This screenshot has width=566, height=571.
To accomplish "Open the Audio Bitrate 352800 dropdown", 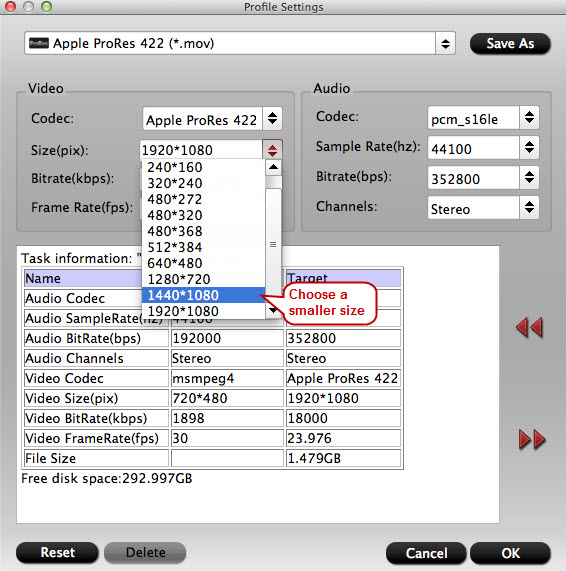I will (x=529, y=177).
